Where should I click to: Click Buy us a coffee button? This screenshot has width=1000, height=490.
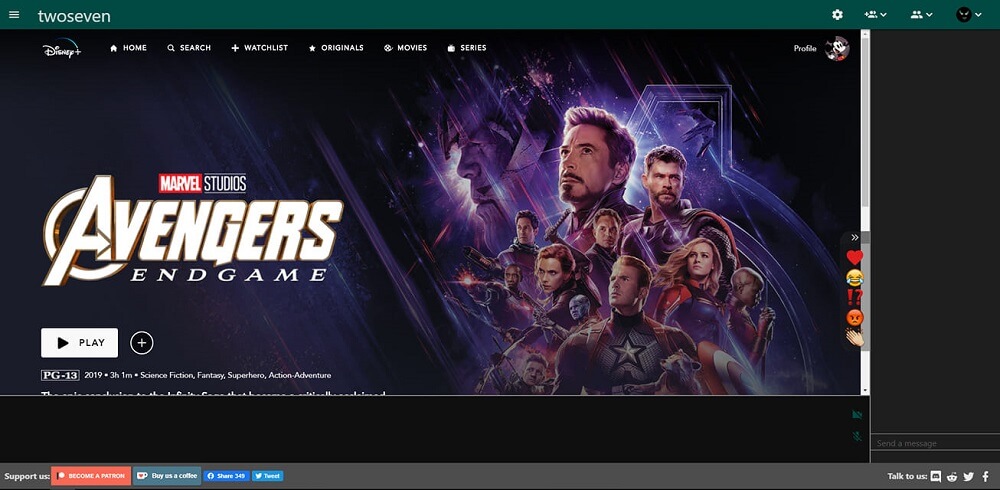click(x=168, y=476)
